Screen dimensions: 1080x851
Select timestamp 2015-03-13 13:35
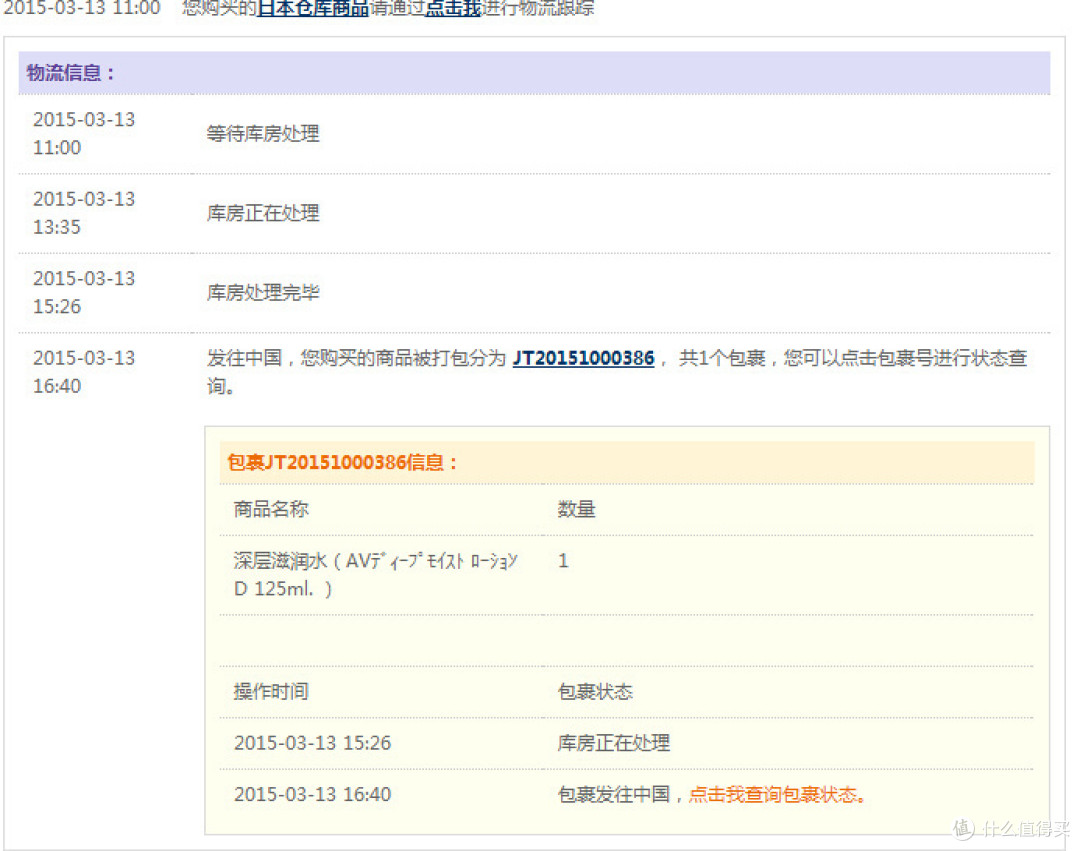pyautogui.click(x=84, y=213)
